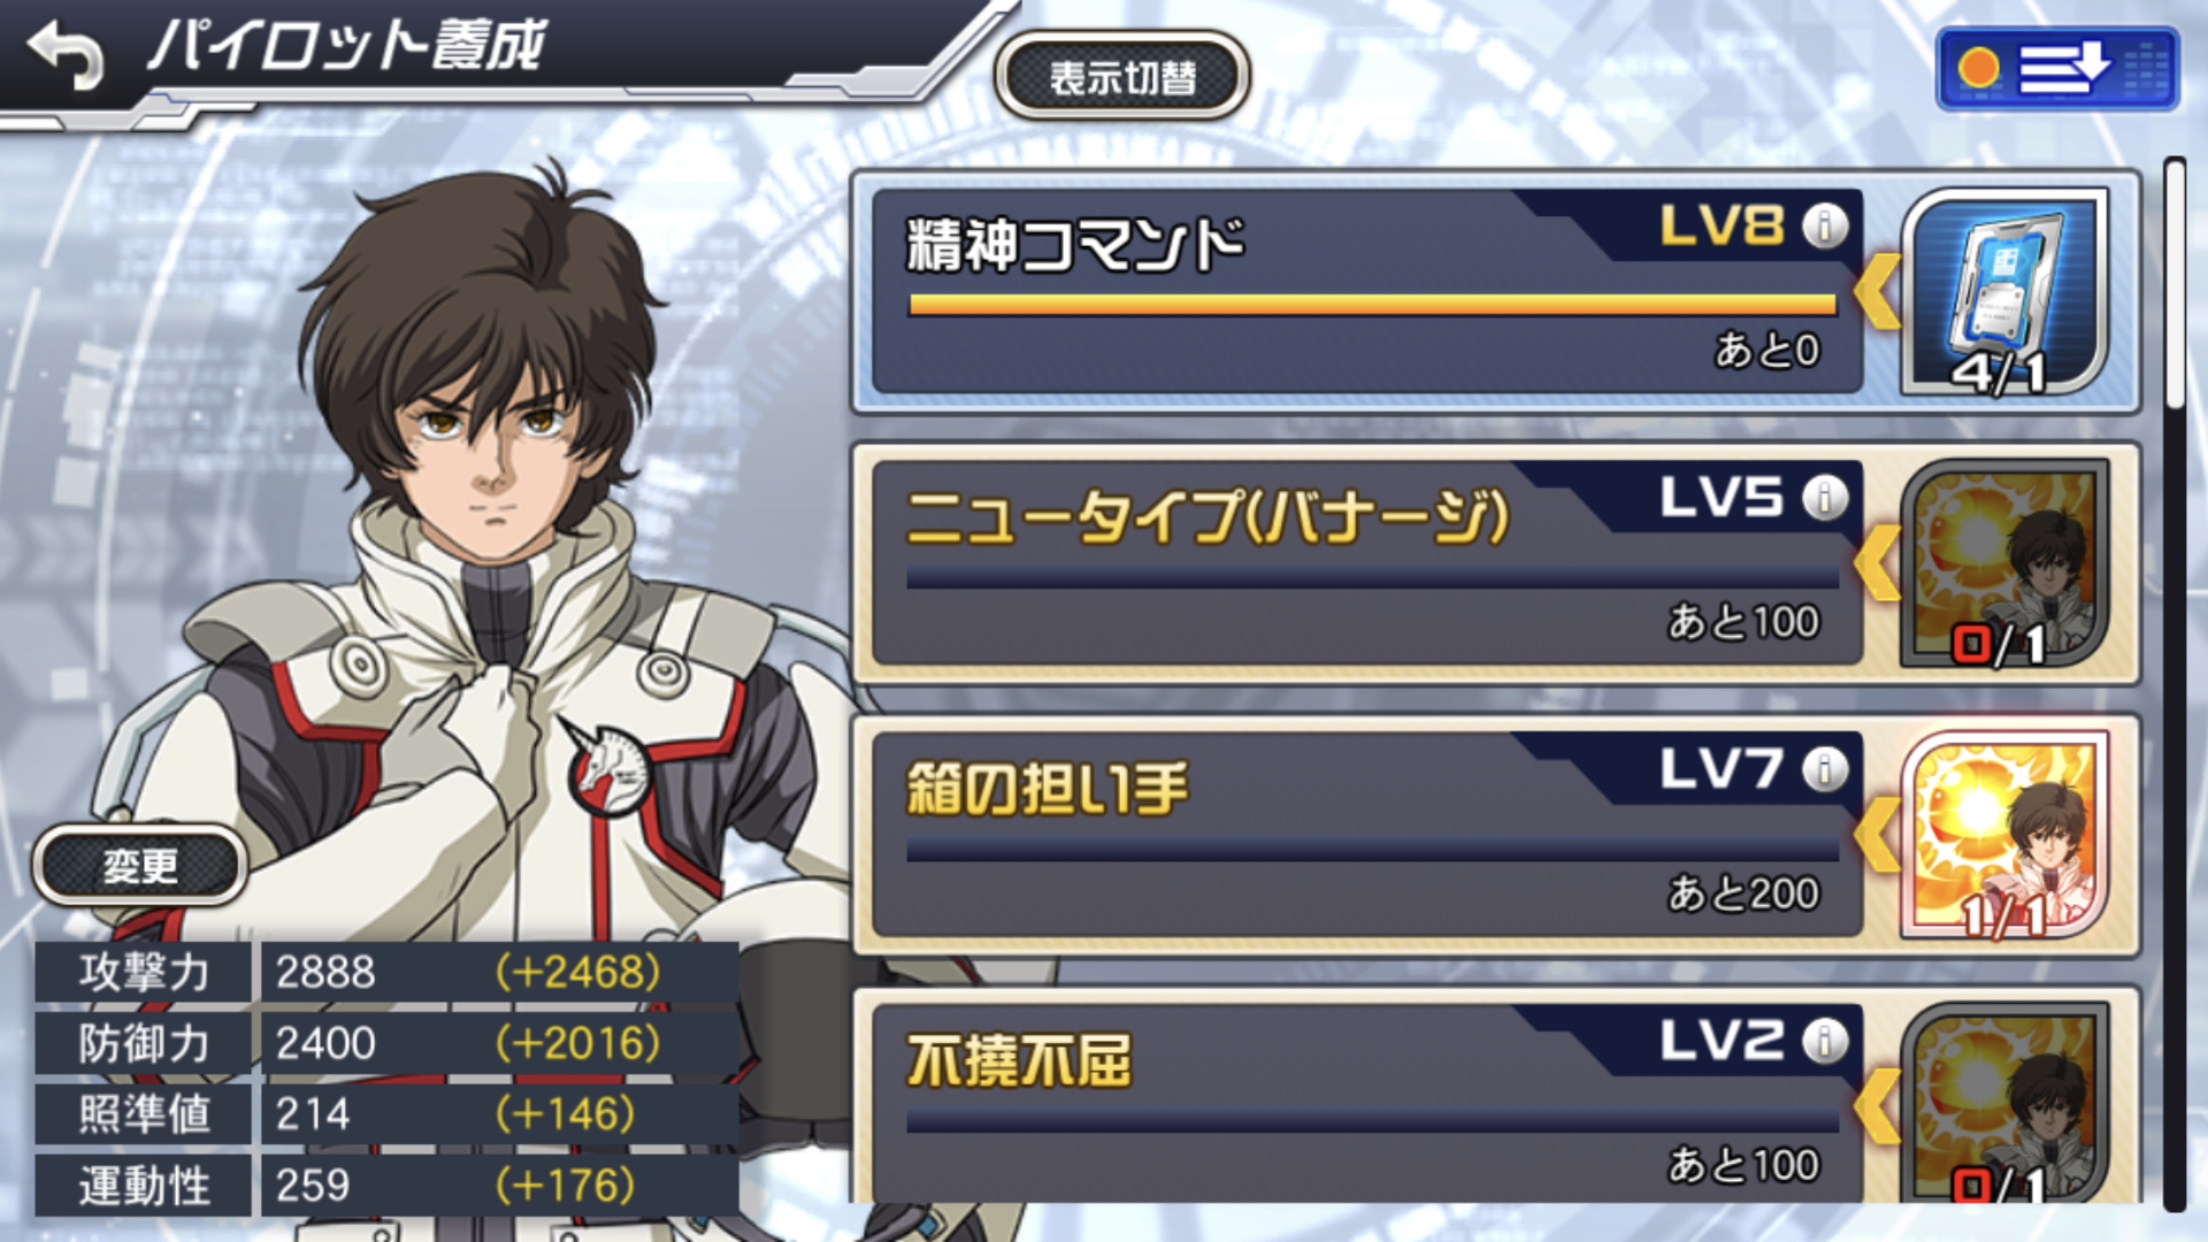This screenshot has width=2208, height=1242.
Task: Tap info icon beside LV8
Action: point(1825,227)
